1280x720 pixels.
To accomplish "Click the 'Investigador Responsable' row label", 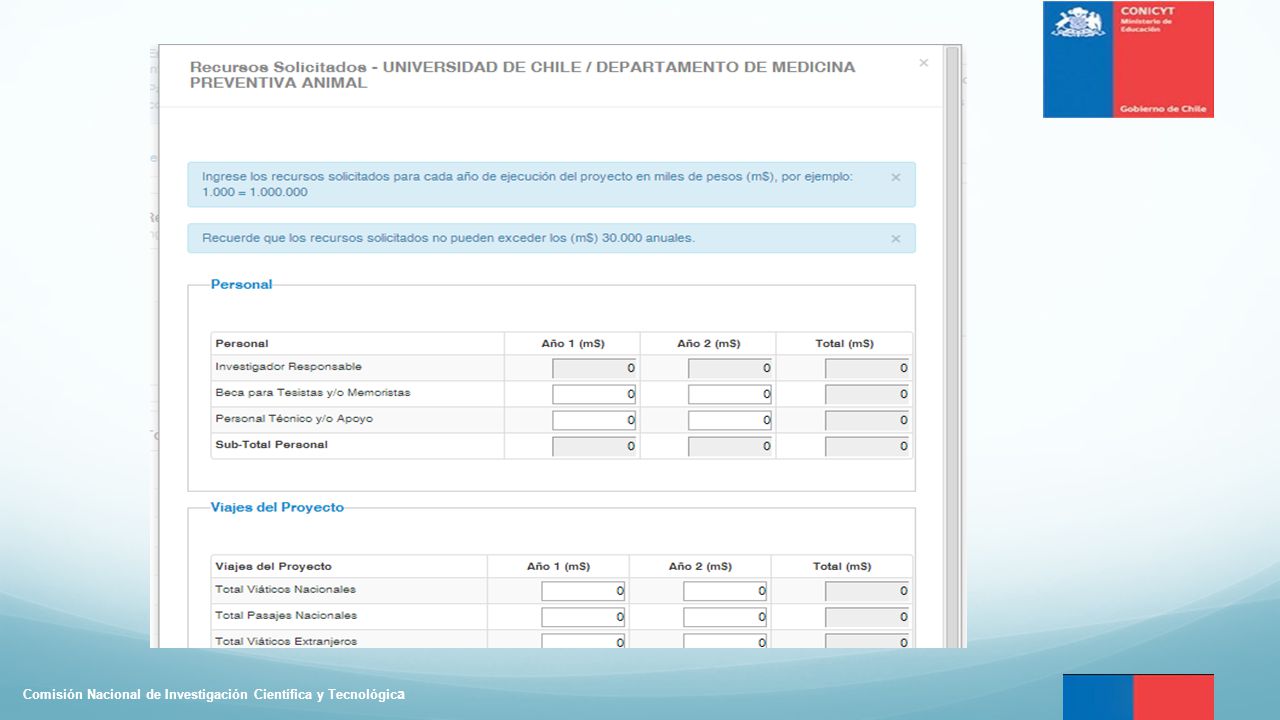I will point(288,367).
